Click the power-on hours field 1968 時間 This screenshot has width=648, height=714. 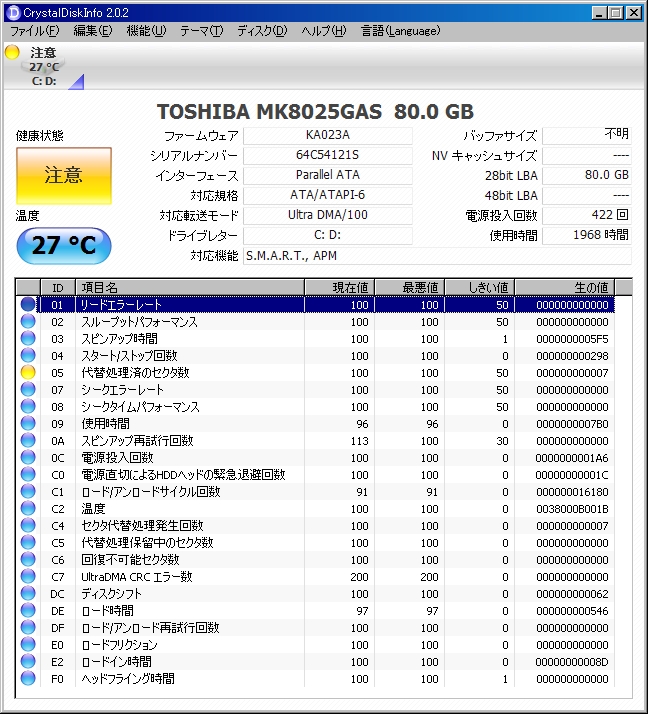tap(587, 235)
